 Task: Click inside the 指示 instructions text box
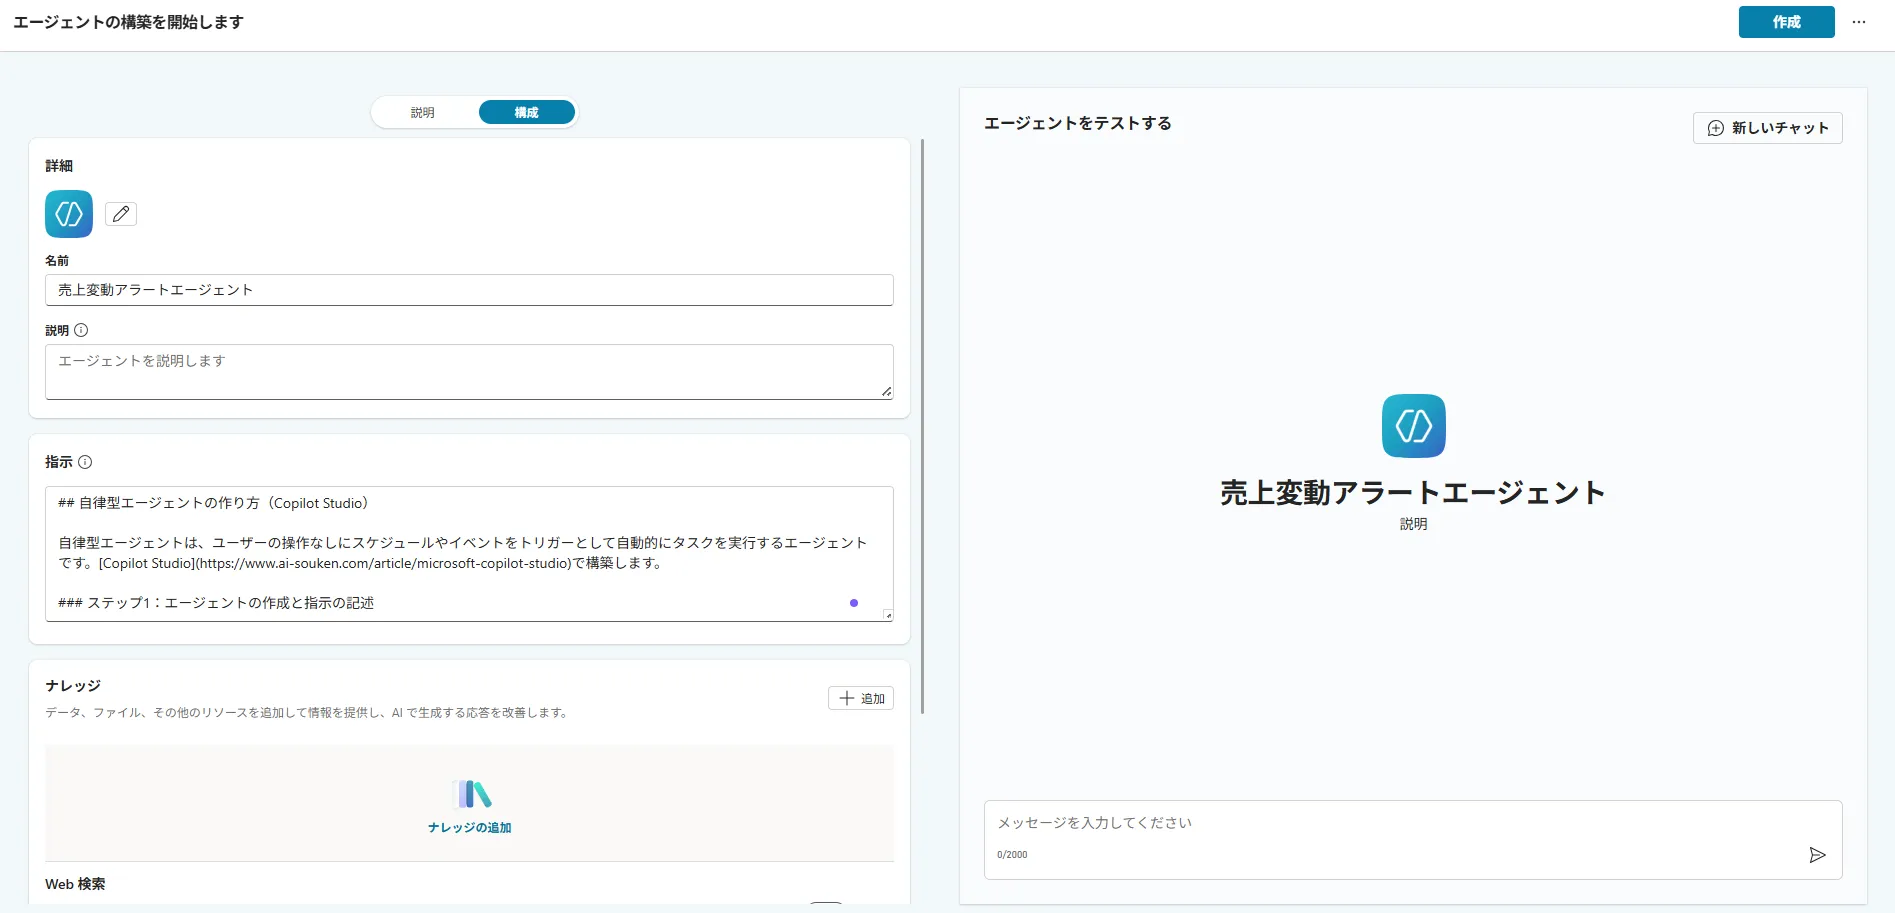tap(469, 554)
